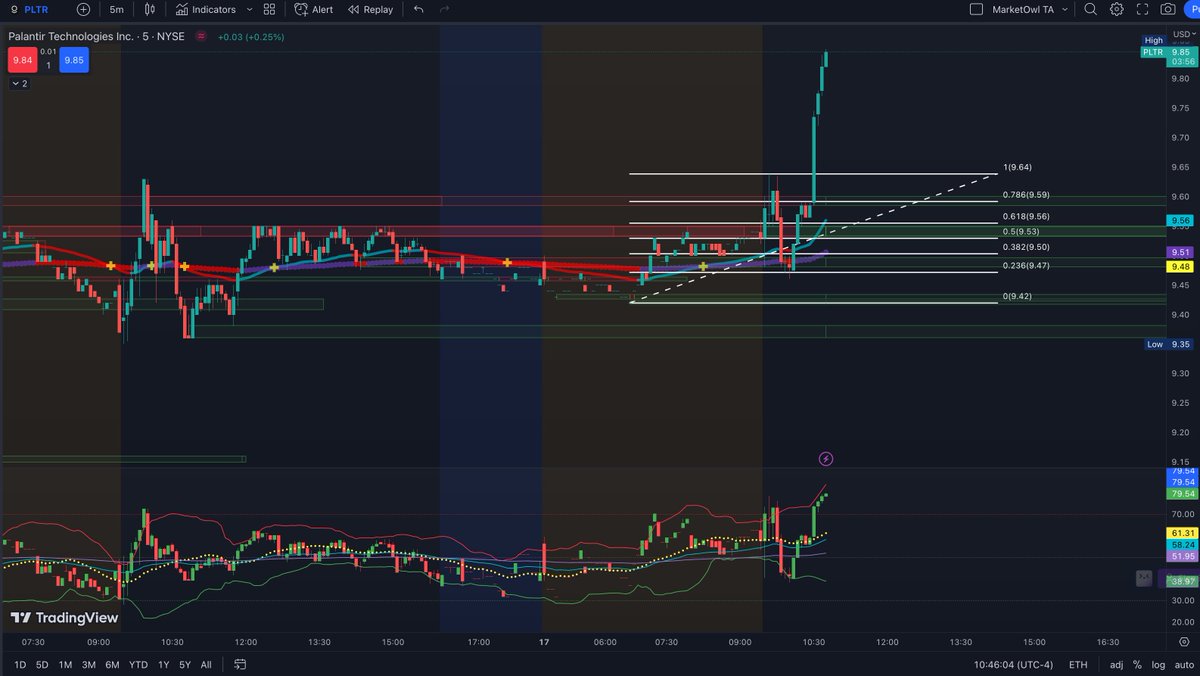Select the YTD date range

(x=138, y=665)
